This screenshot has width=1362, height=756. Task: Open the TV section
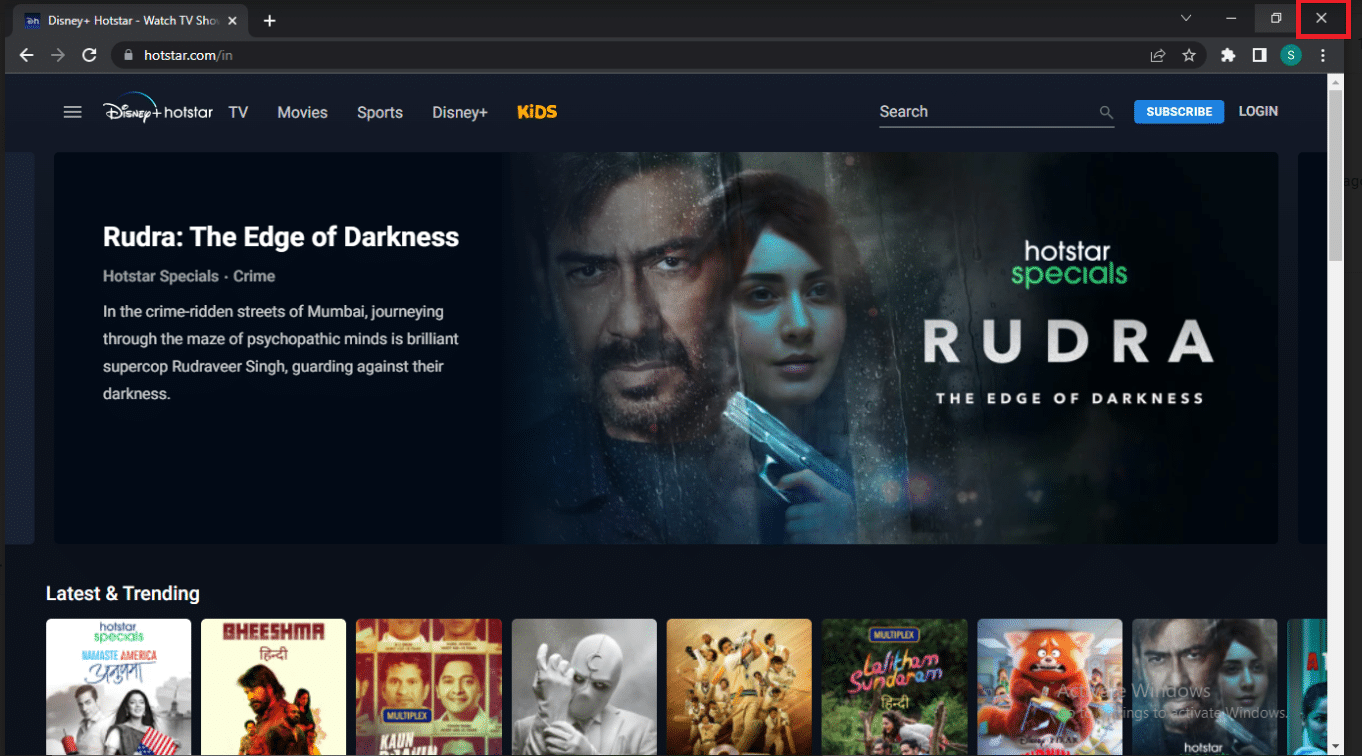pyautogui.click(x=238, y=112)
